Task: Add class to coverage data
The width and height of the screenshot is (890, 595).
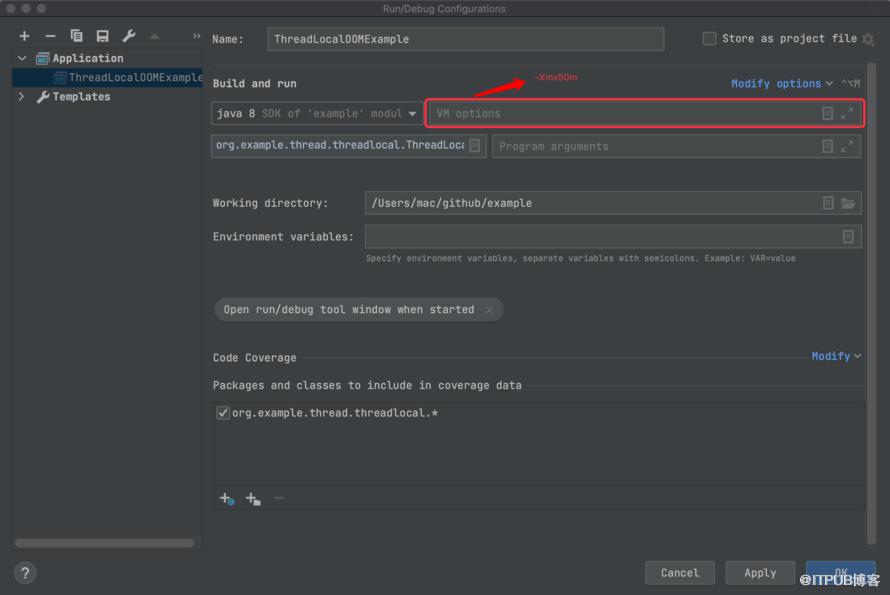Action: coord(226,498)
